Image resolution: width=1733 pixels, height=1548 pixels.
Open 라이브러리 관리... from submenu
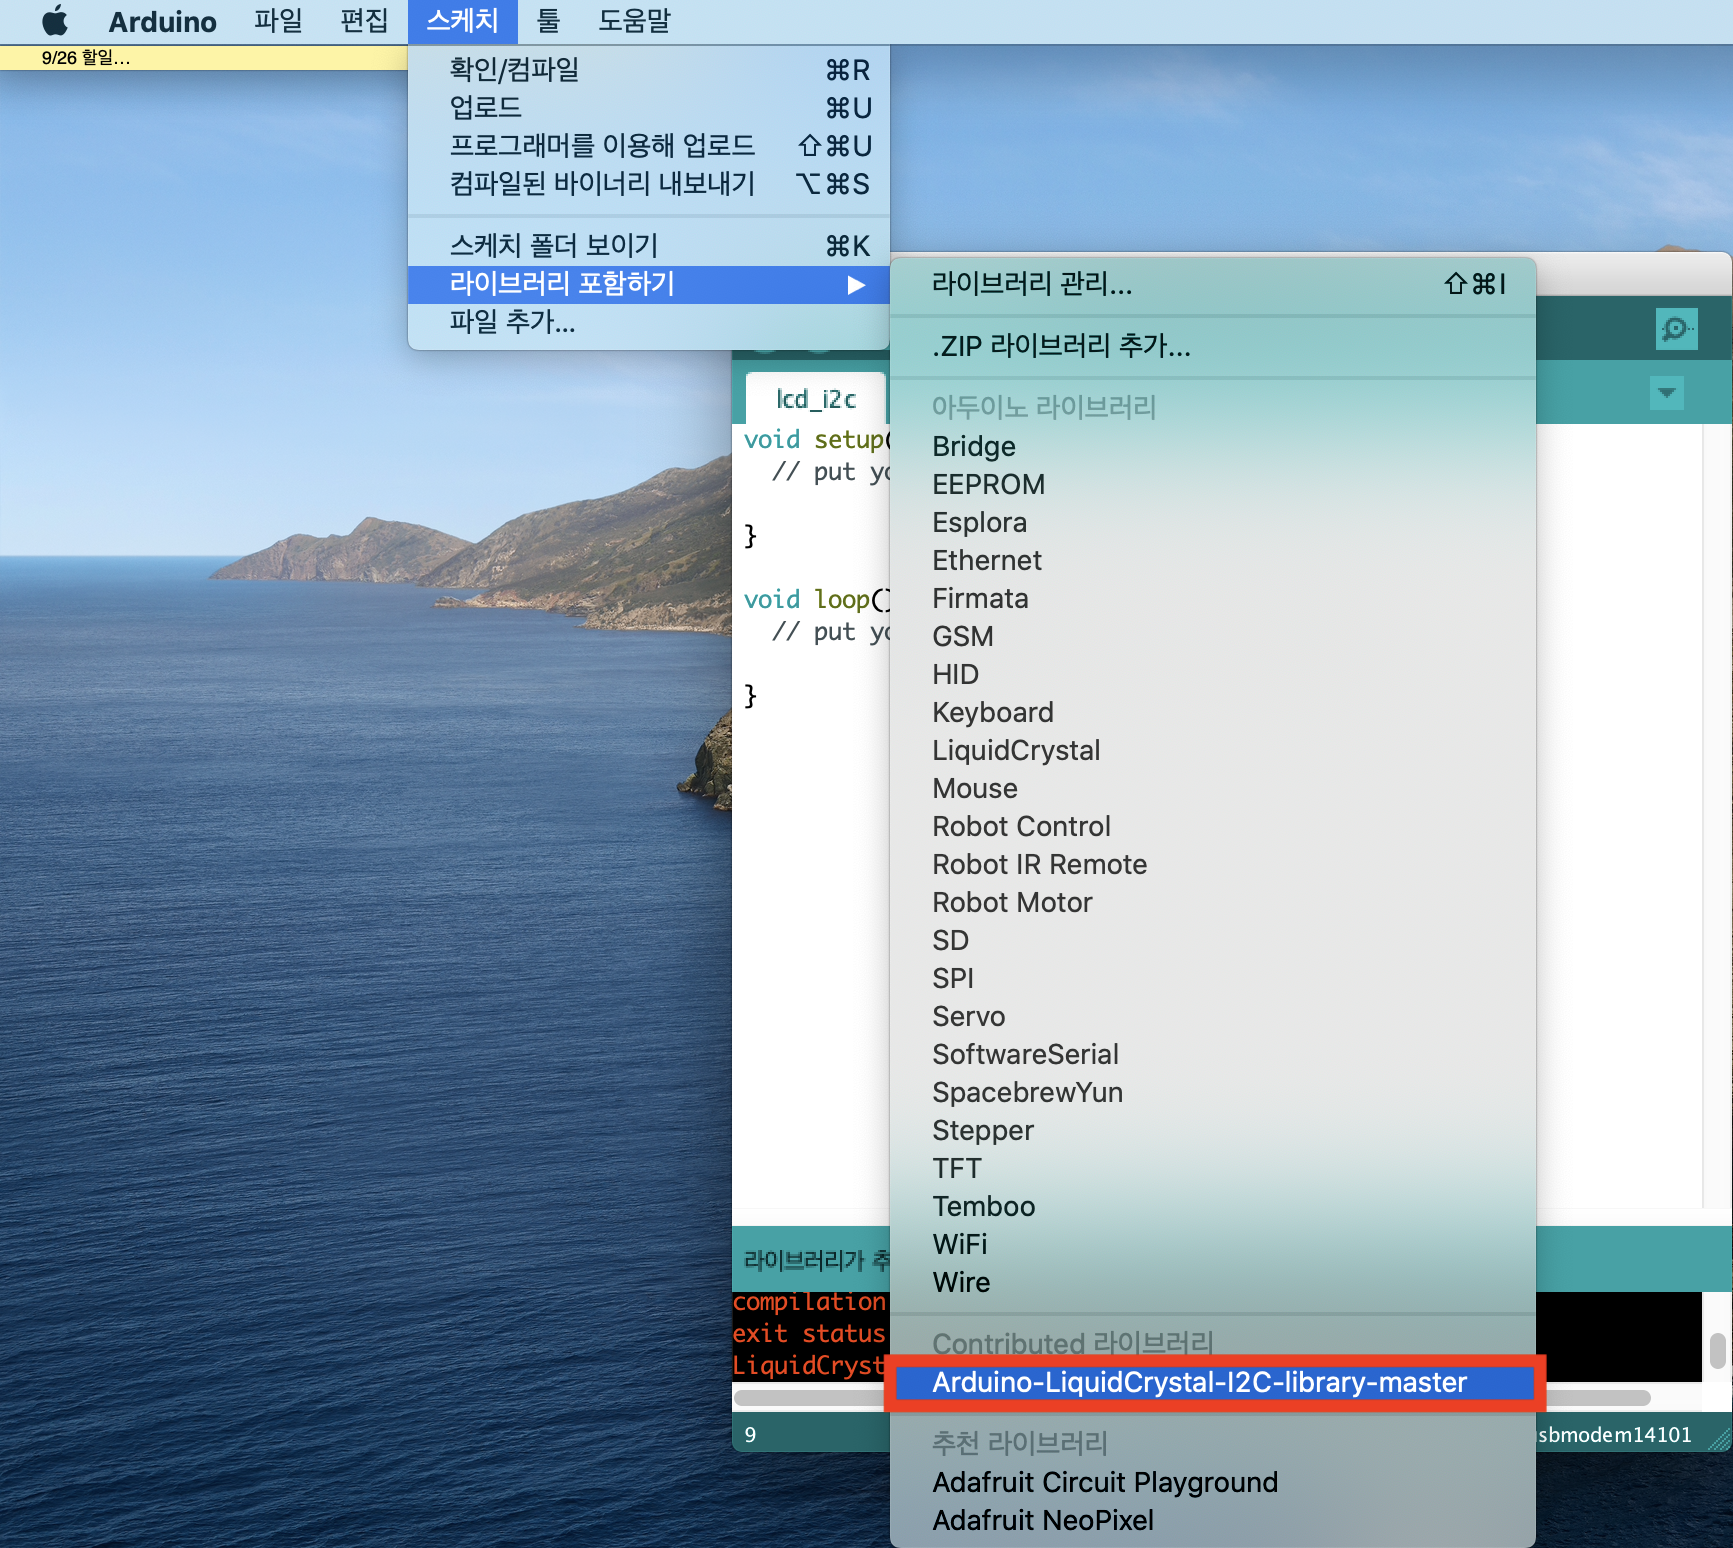pyautogui.click(x=1212, y=285)
